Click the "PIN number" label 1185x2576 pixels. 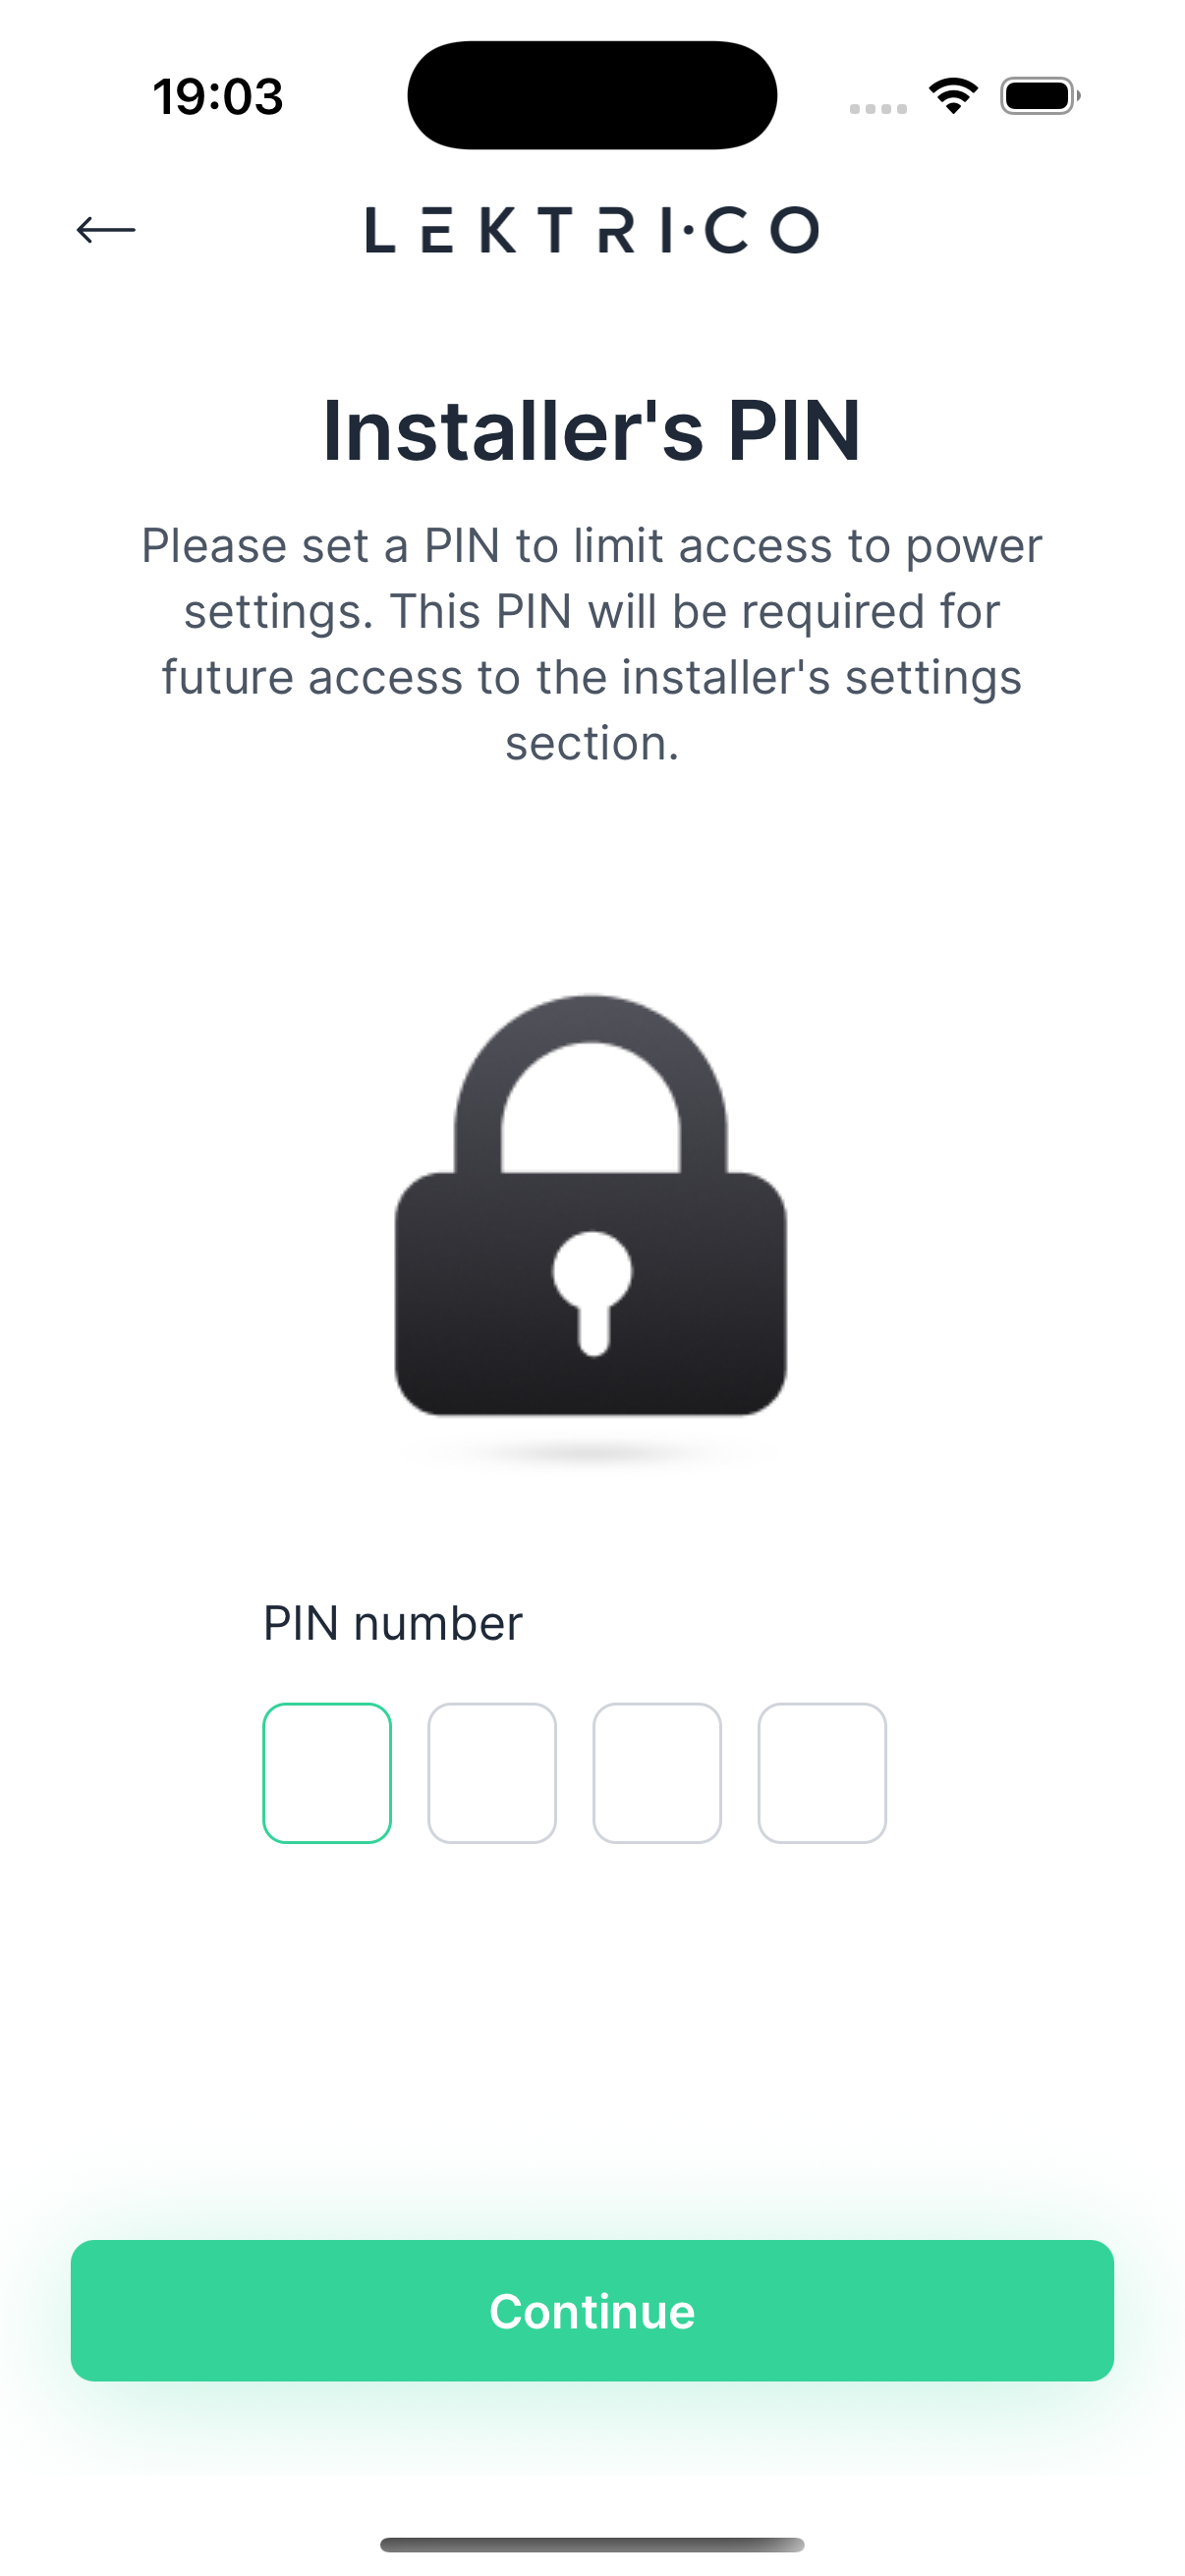[x=392, y=1623]
